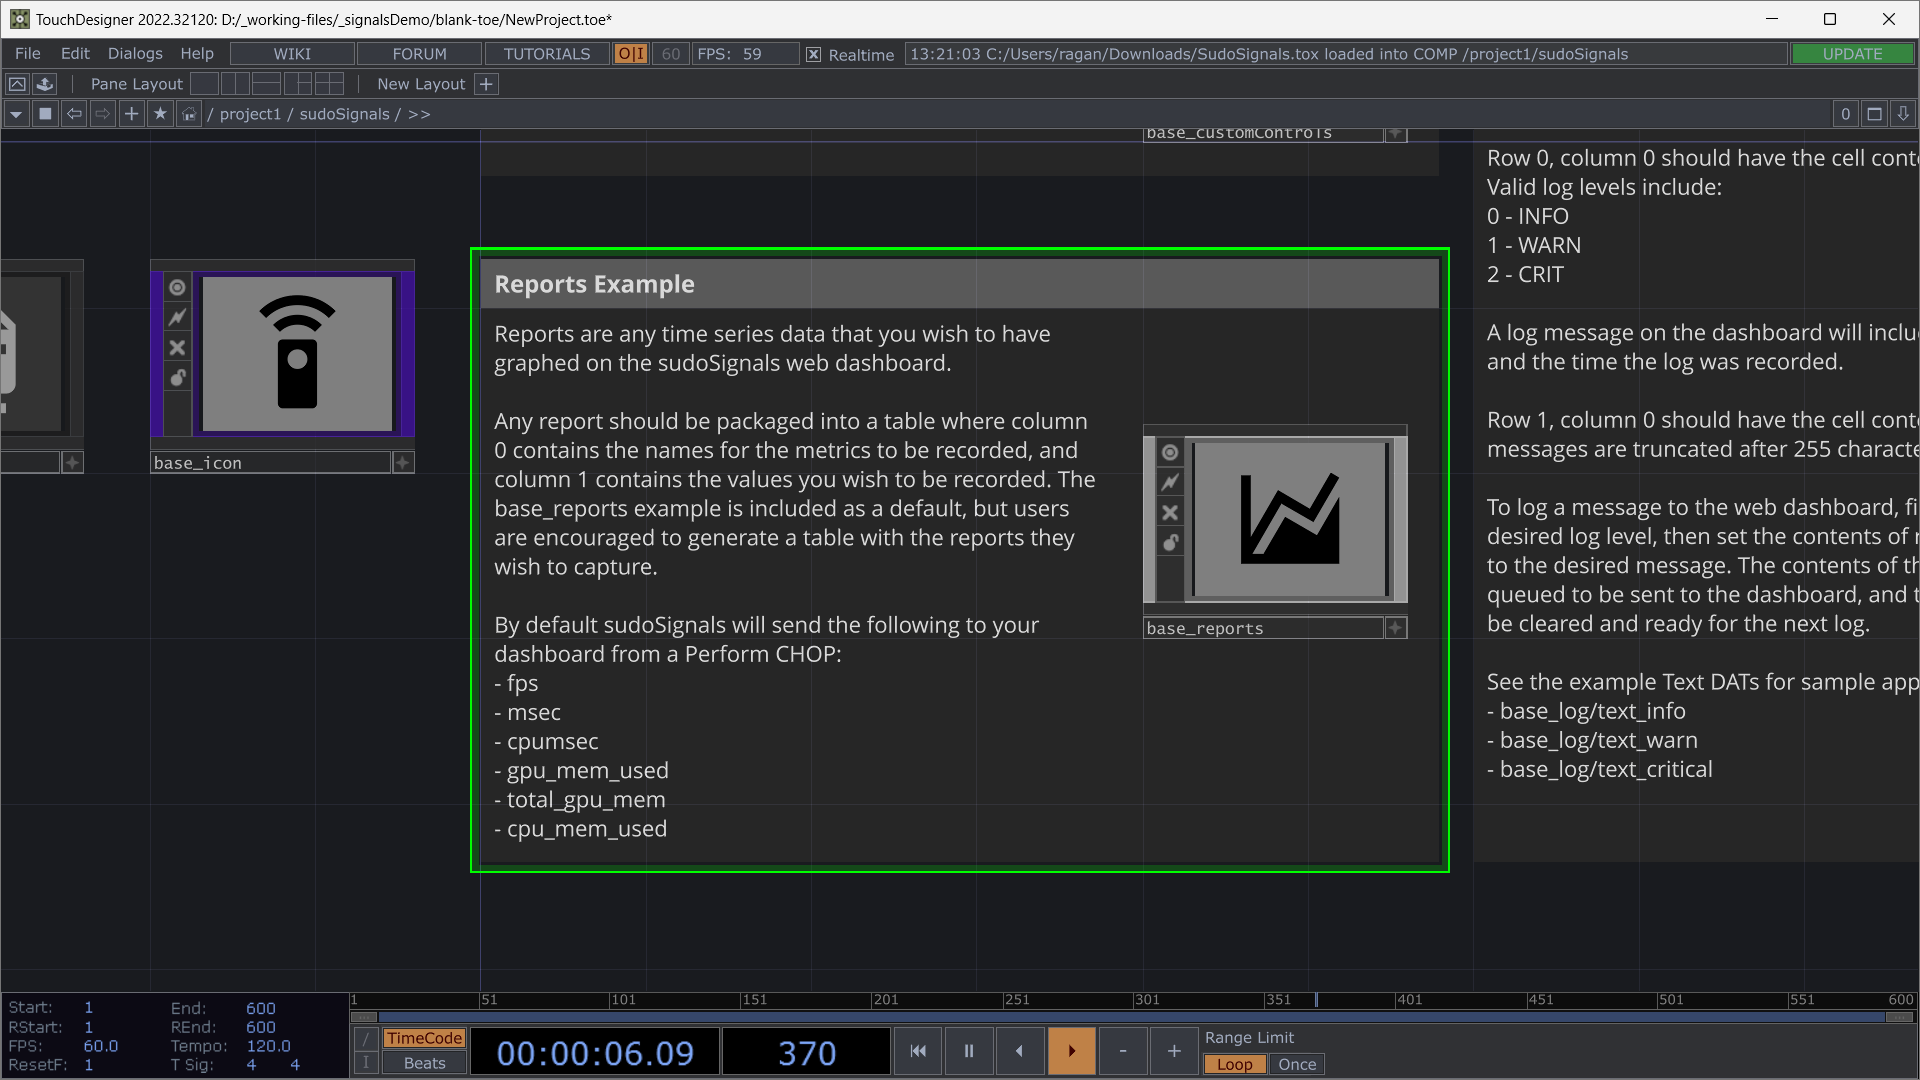Click the pane down-arrow split icon
This screenshot has width=1920, height=1080.
[x=1903, y=114]
